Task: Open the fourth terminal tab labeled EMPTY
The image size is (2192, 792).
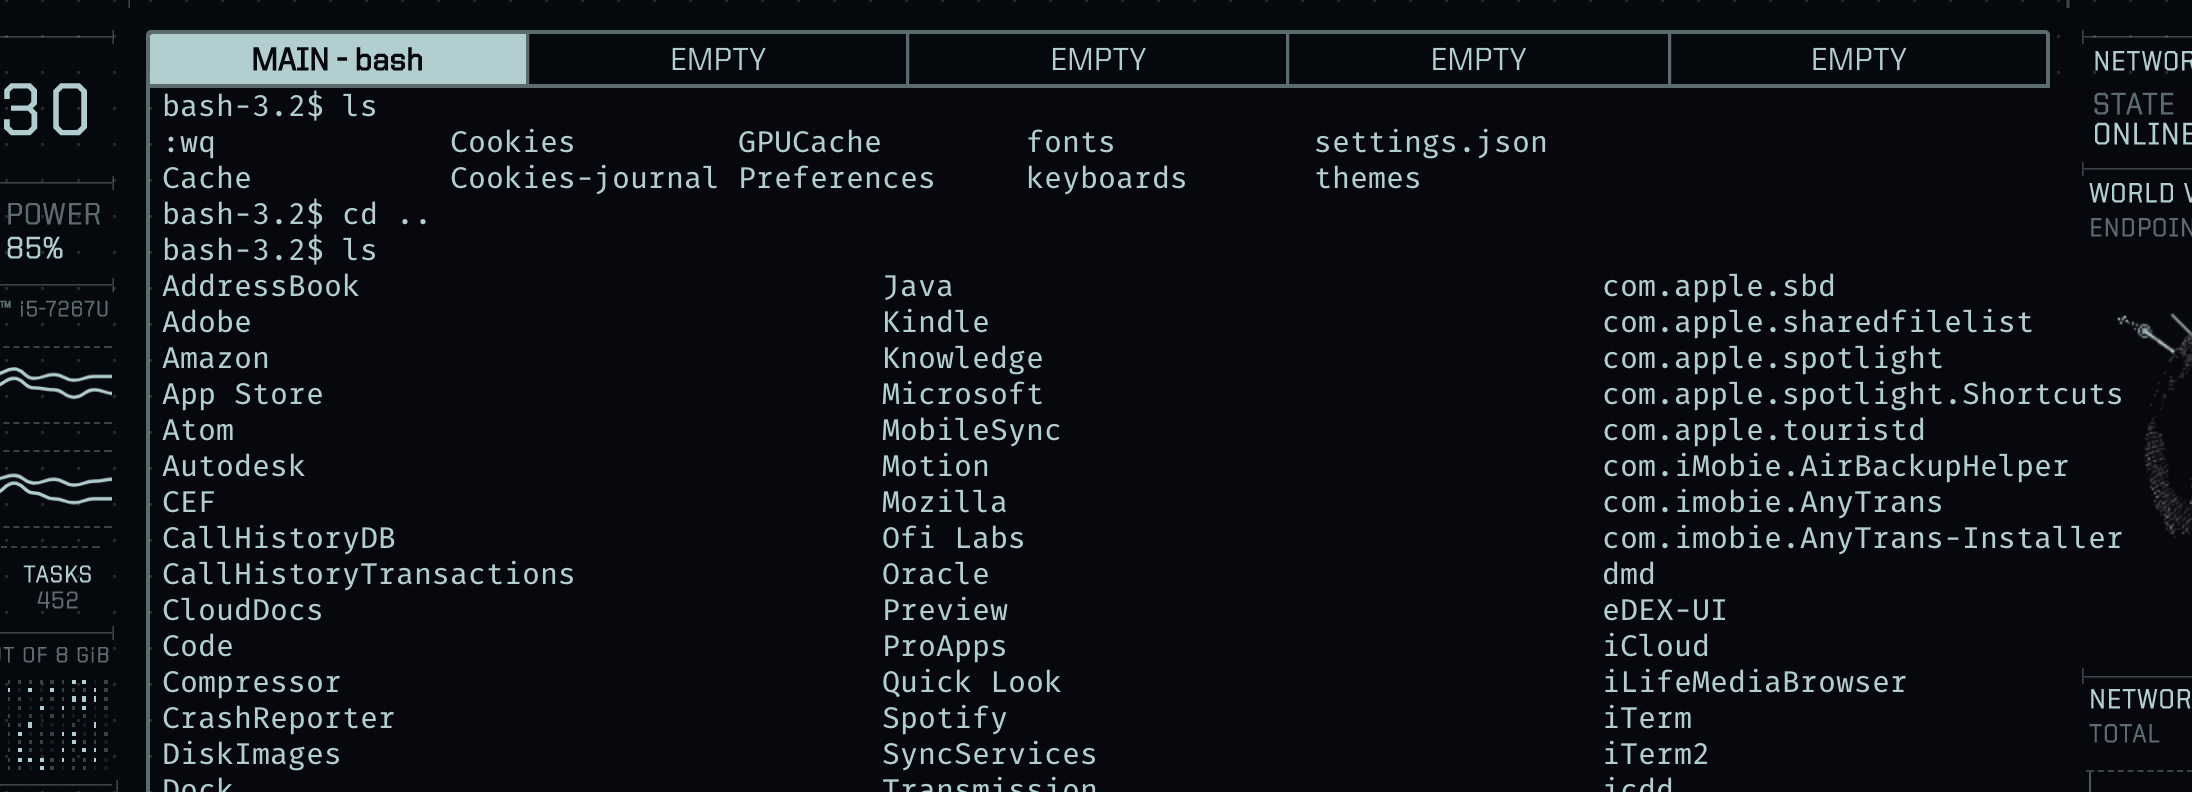Action: [x=1478, y=60]
